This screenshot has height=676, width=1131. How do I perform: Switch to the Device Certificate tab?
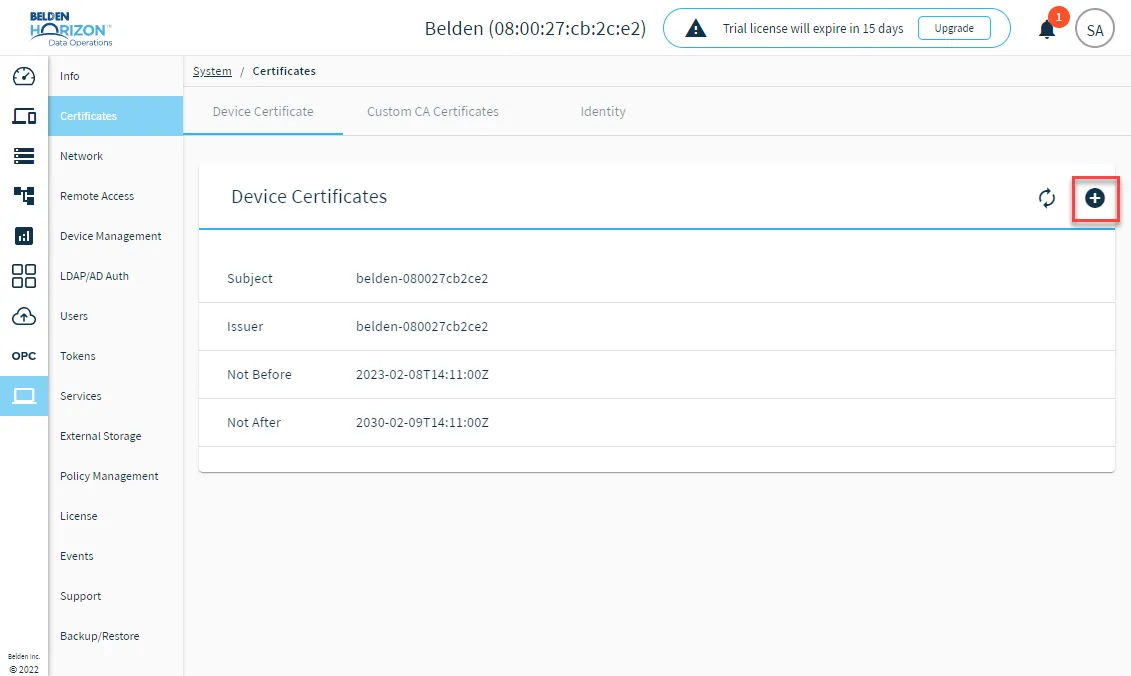click(263, 111)
